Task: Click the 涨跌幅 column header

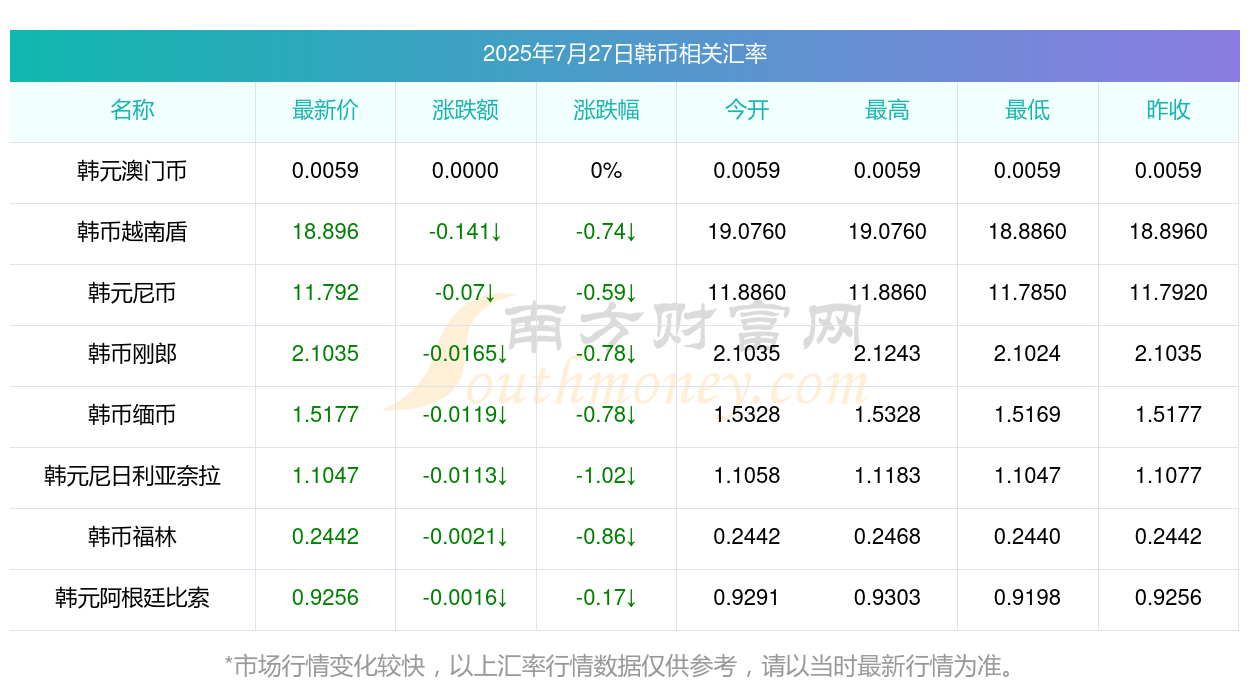Action: [x=606, y=110]
